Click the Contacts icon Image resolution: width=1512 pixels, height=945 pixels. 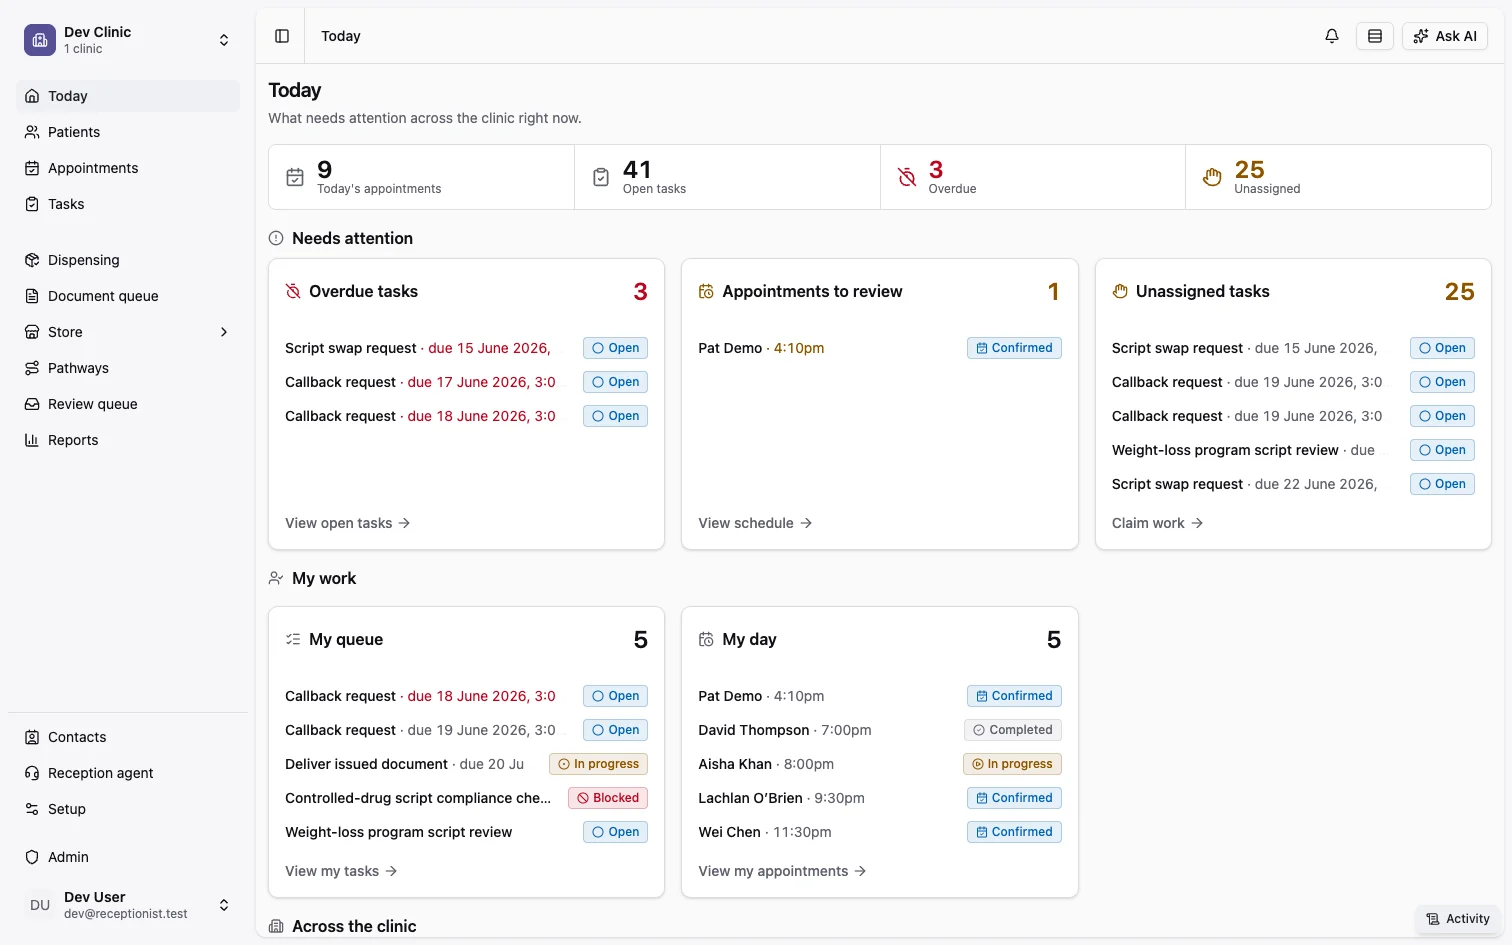[x=32, y=737]
